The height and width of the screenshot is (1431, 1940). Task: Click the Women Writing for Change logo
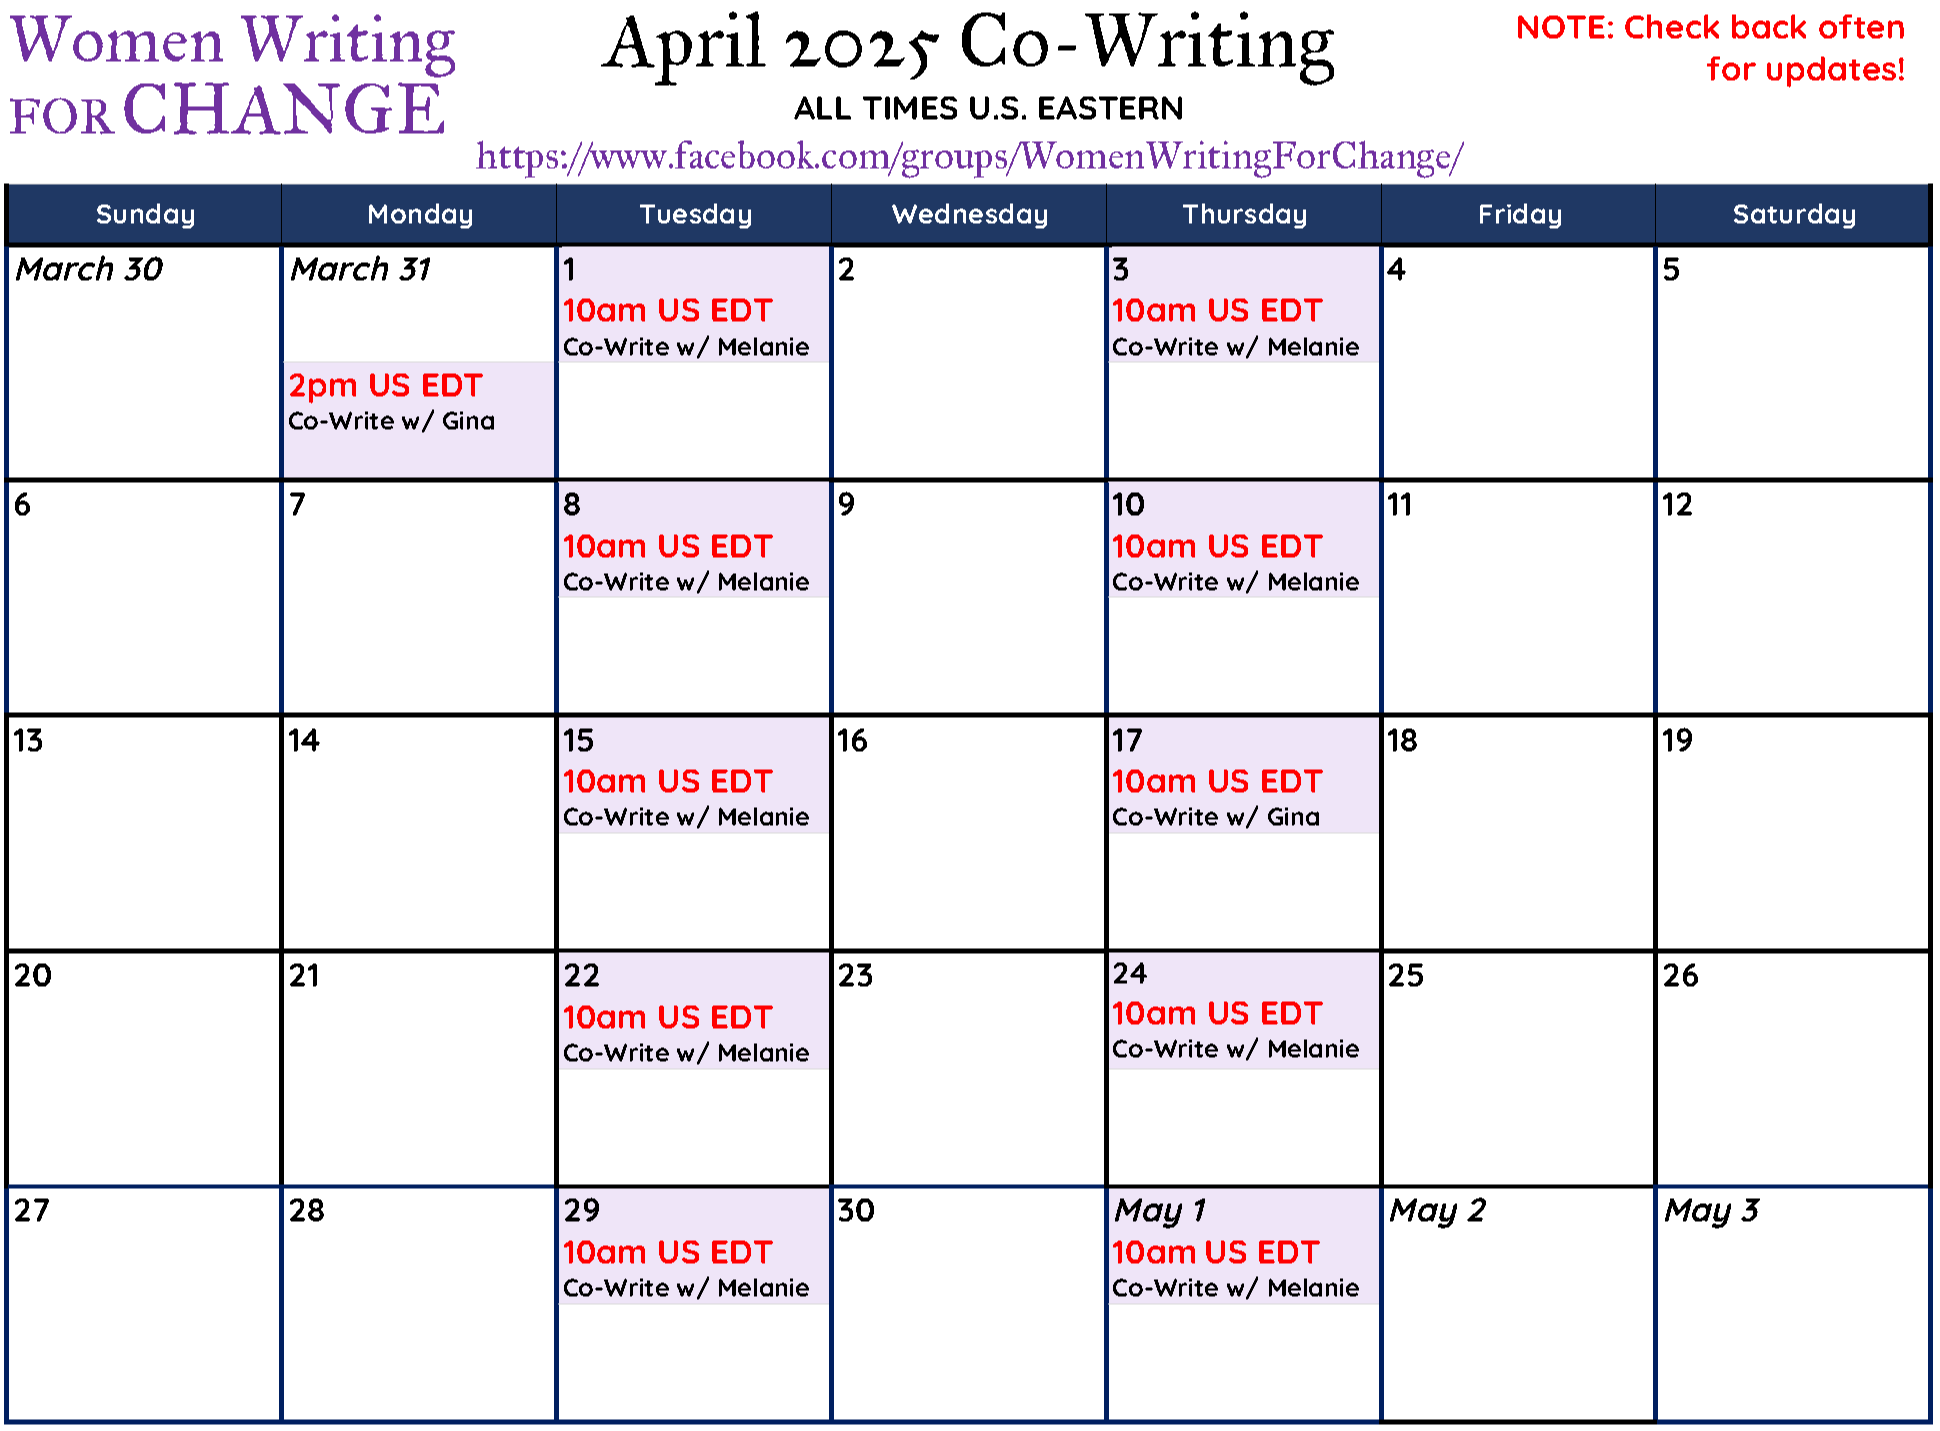coord(232,75)
